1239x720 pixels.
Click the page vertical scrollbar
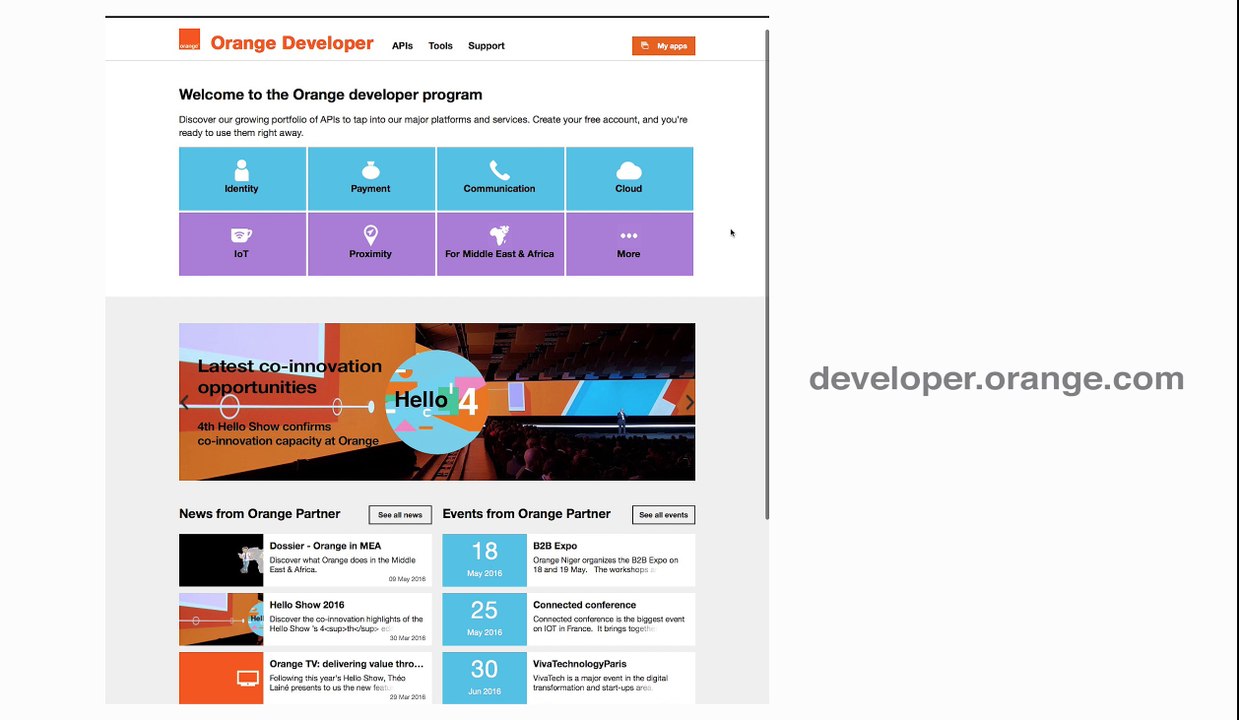(x=767, y=274)
